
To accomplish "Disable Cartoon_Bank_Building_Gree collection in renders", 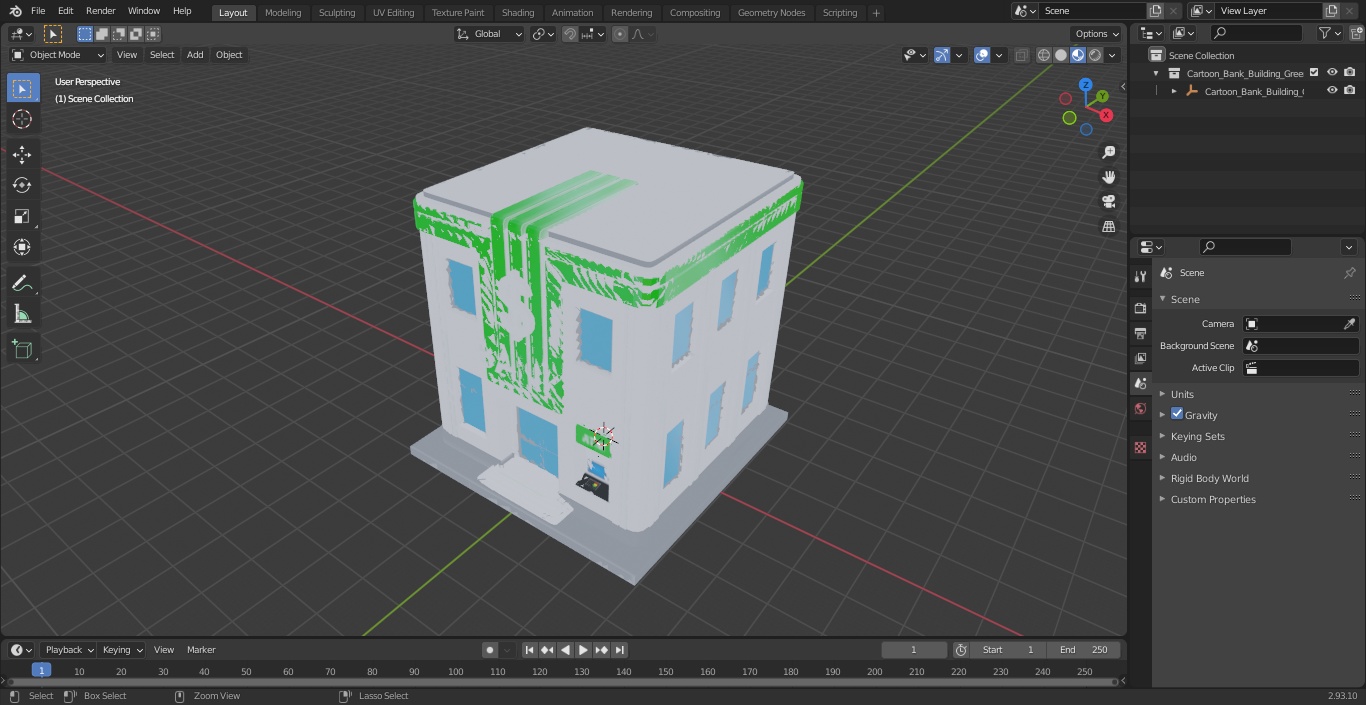I will tap(1350, 73).
